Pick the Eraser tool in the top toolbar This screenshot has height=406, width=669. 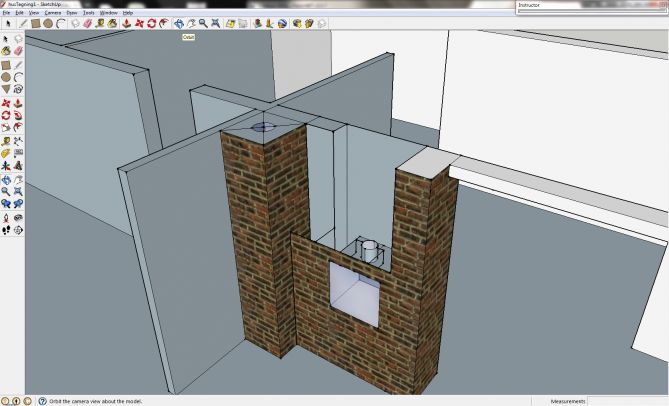[x=87, y=23]
